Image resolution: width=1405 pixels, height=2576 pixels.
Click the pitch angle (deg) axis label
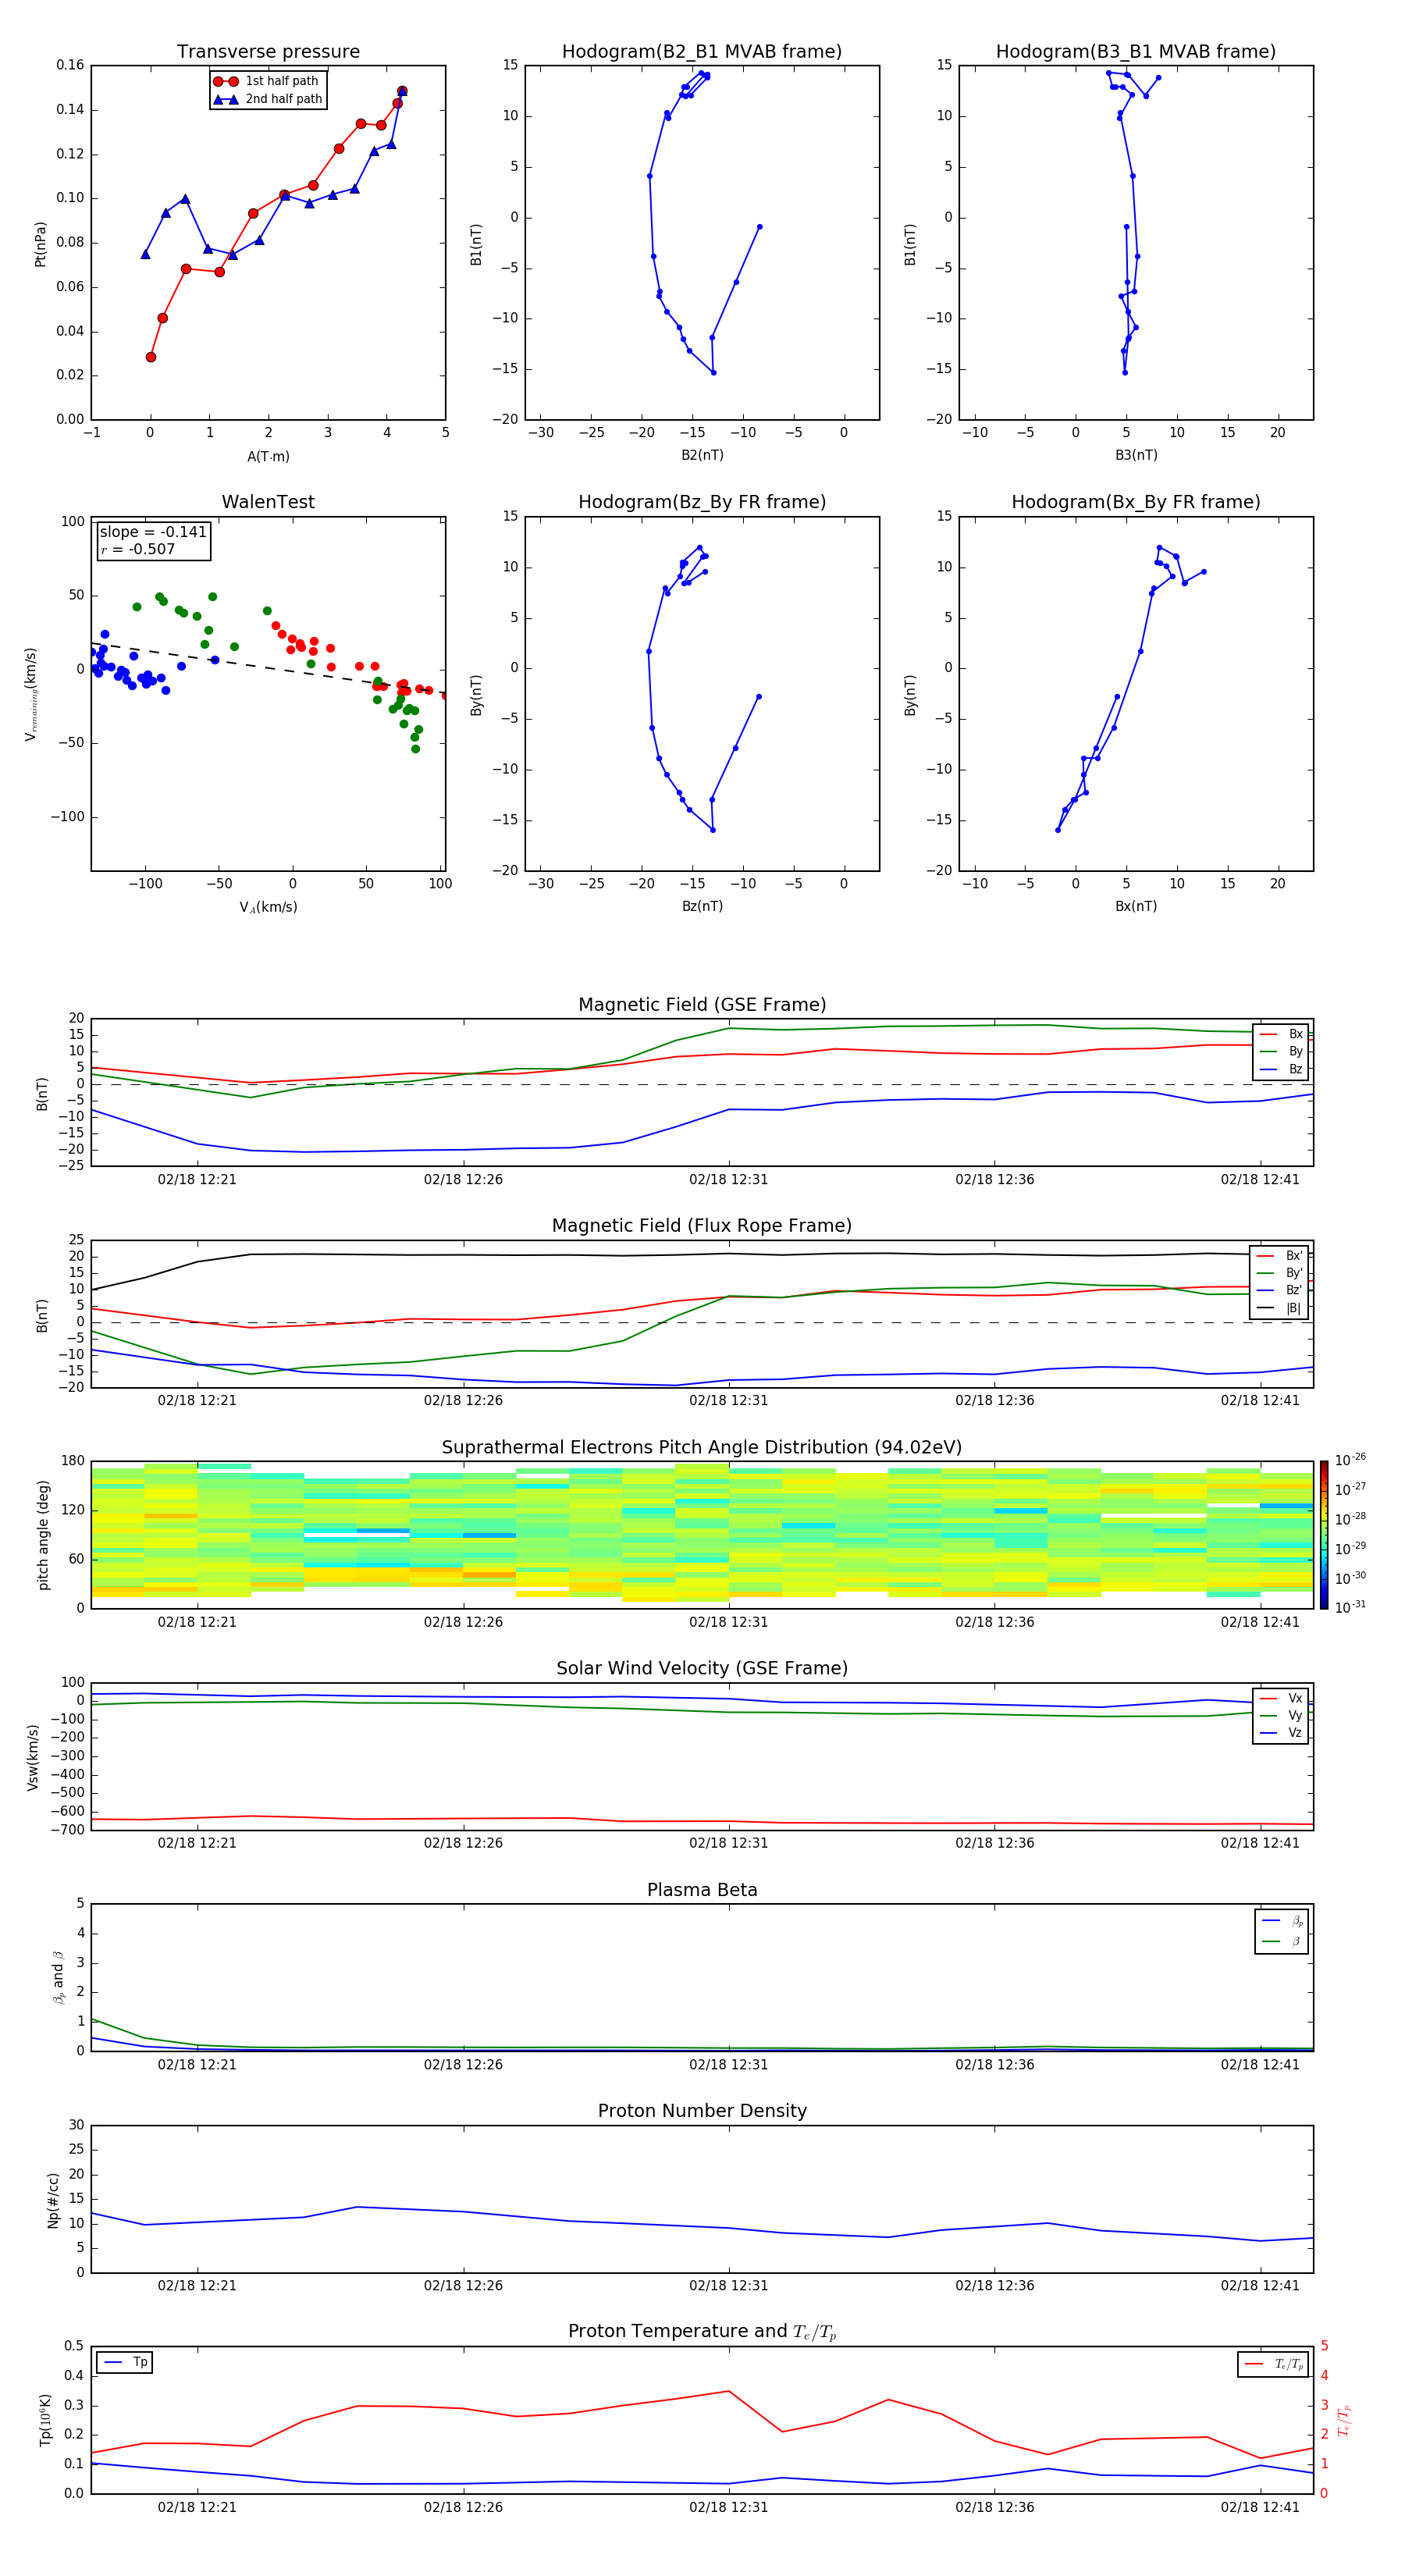coord(43,1535)
